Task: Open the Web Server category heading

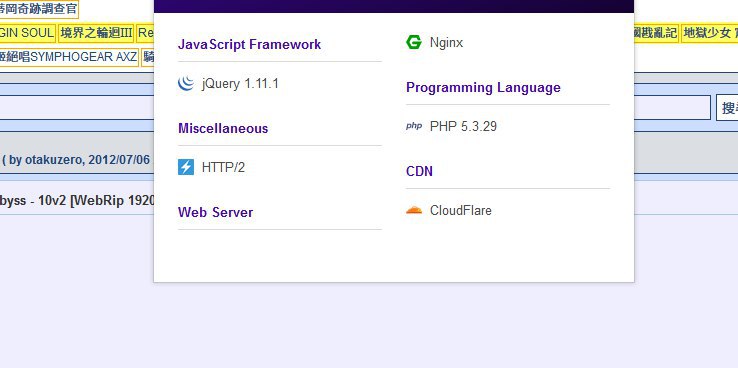Action: click(216, 212)
